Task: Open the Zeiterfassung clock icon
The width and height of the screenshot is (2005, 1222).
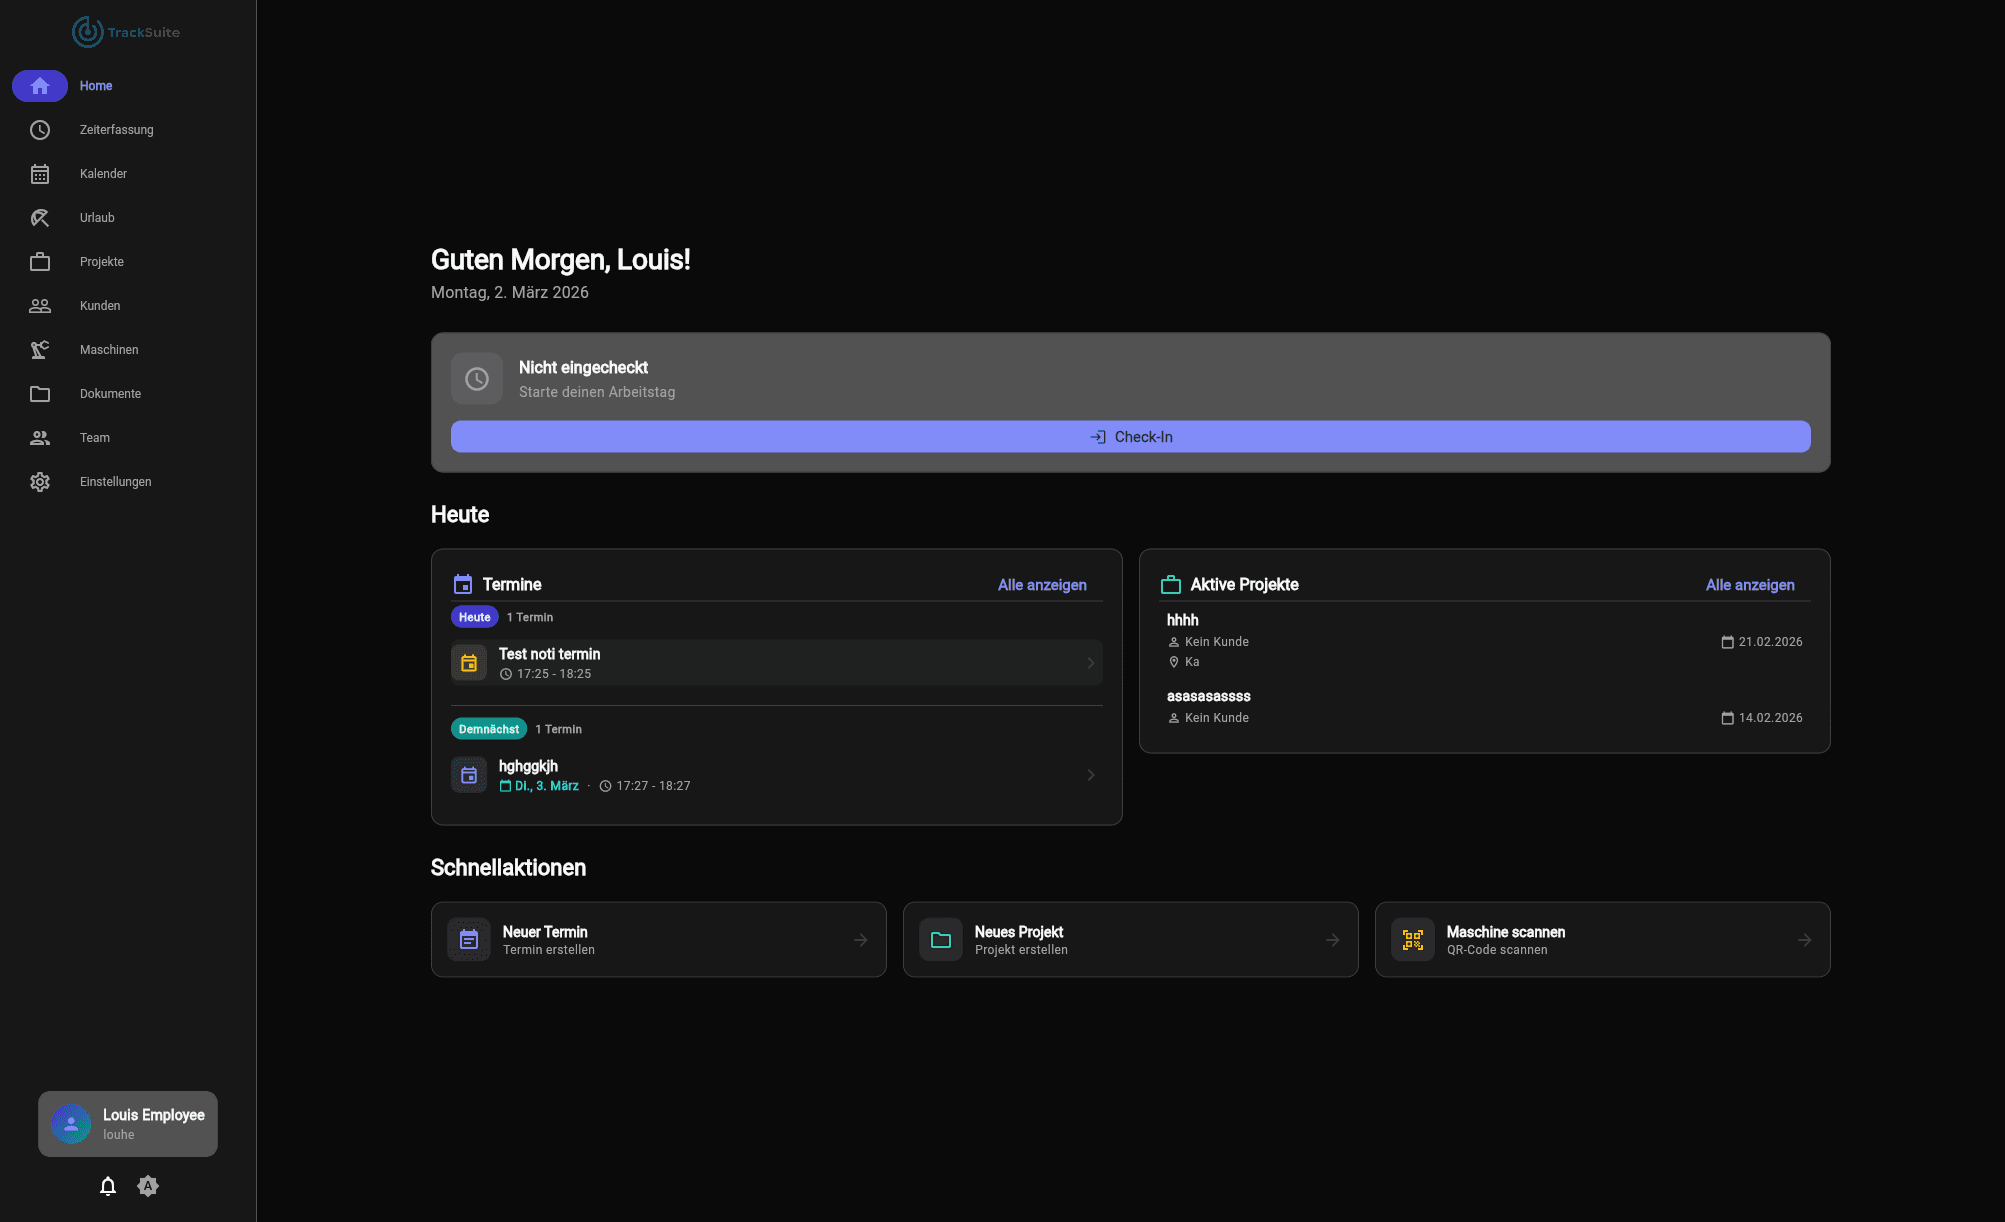Action: click(x=40, y=130)
